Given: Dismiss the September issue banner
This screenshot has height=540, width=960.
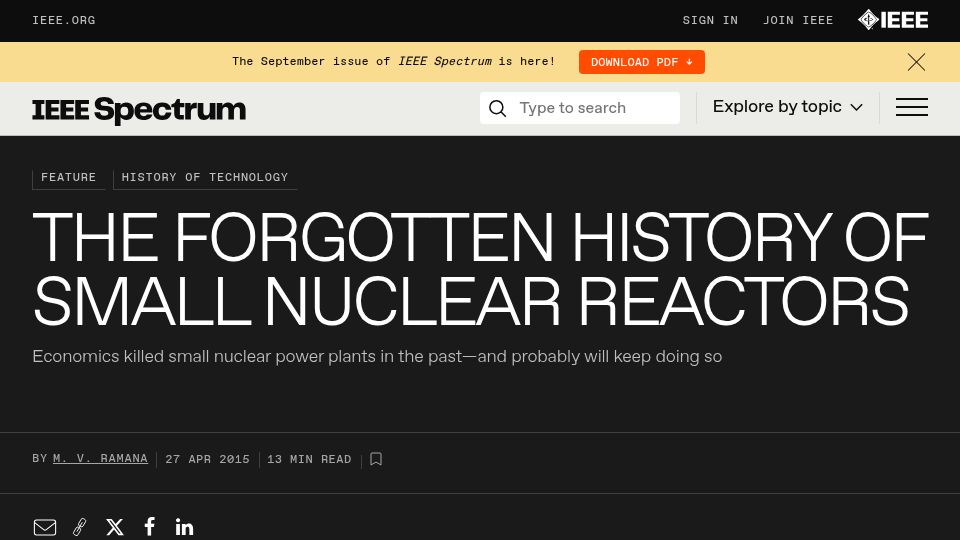Looking at the screenshot, I should click(x=916, y=62).
